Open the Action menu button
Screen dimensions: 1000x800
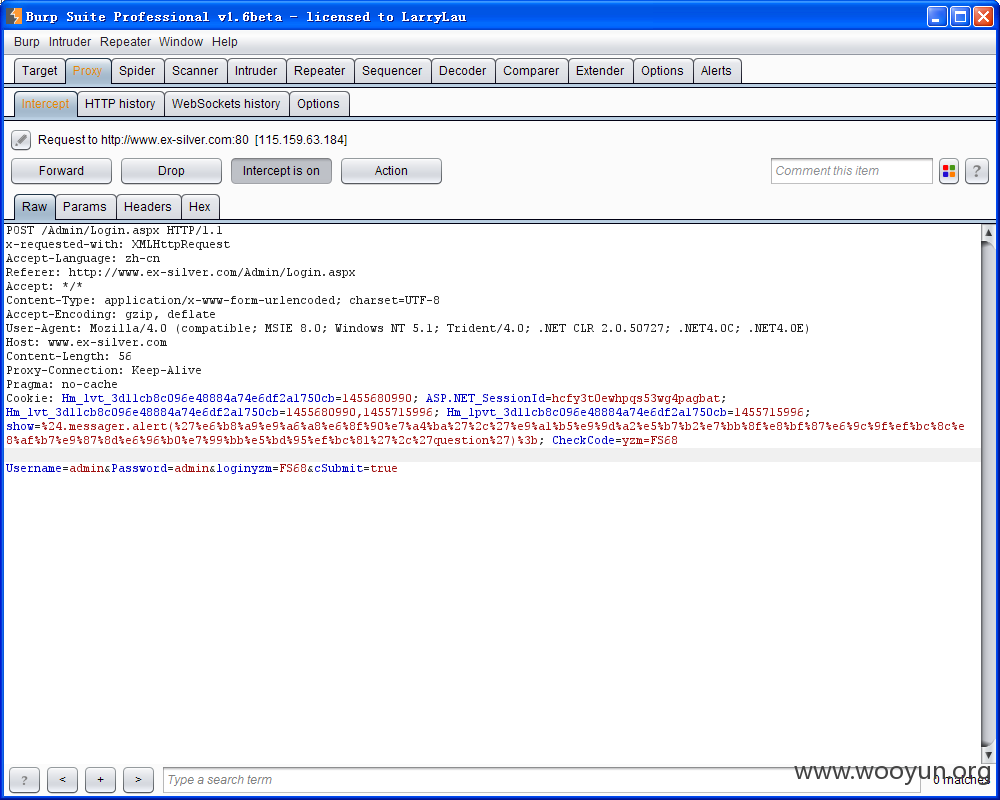pyautogui.click(x=391, y=171)
